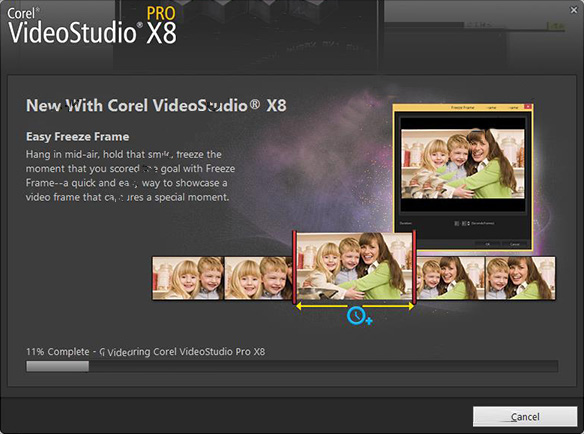The width and height of the screenshot is (584, 434).
Task: Click the yellow duration arrow under the frame
Action: 354,306
